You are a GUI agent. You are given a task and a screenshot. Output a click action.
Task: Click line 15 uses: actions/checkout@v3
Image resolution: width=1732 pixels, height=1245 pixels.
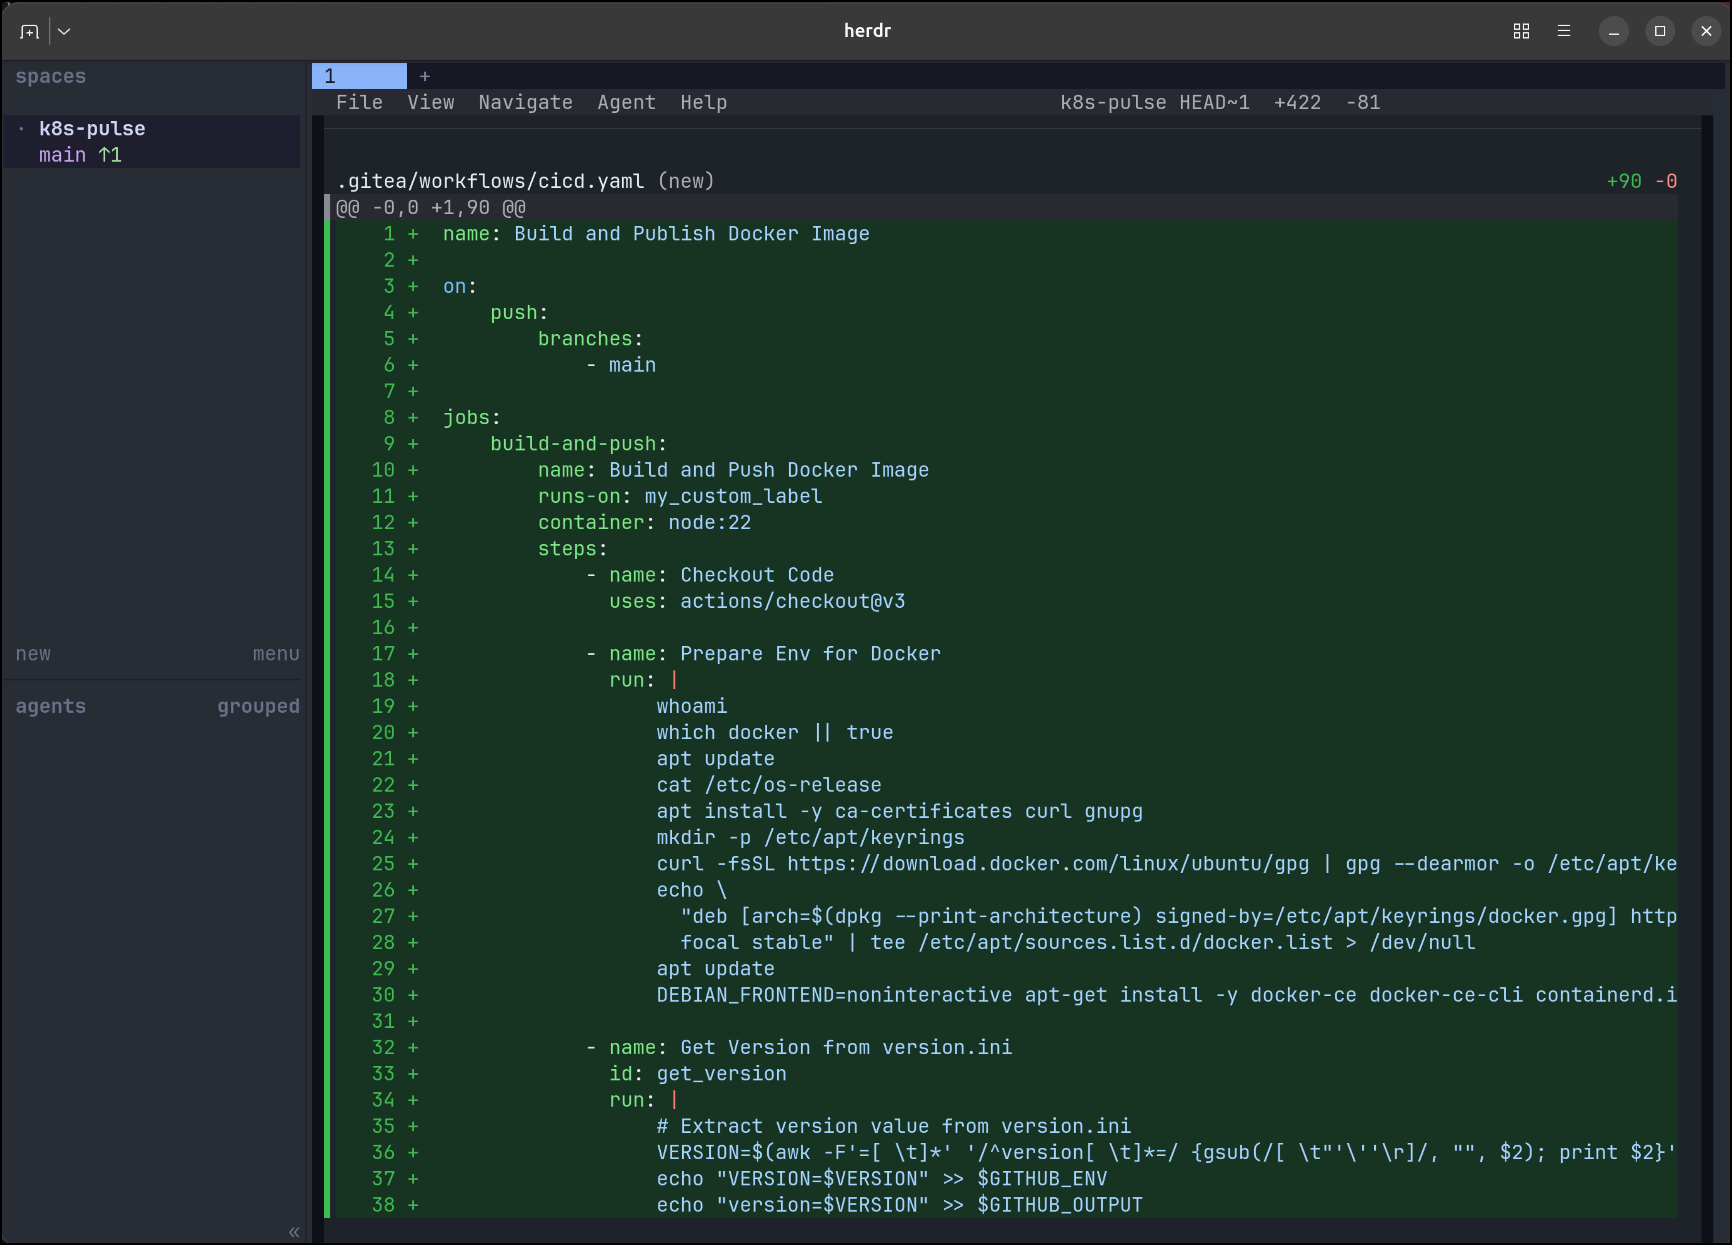757,601
